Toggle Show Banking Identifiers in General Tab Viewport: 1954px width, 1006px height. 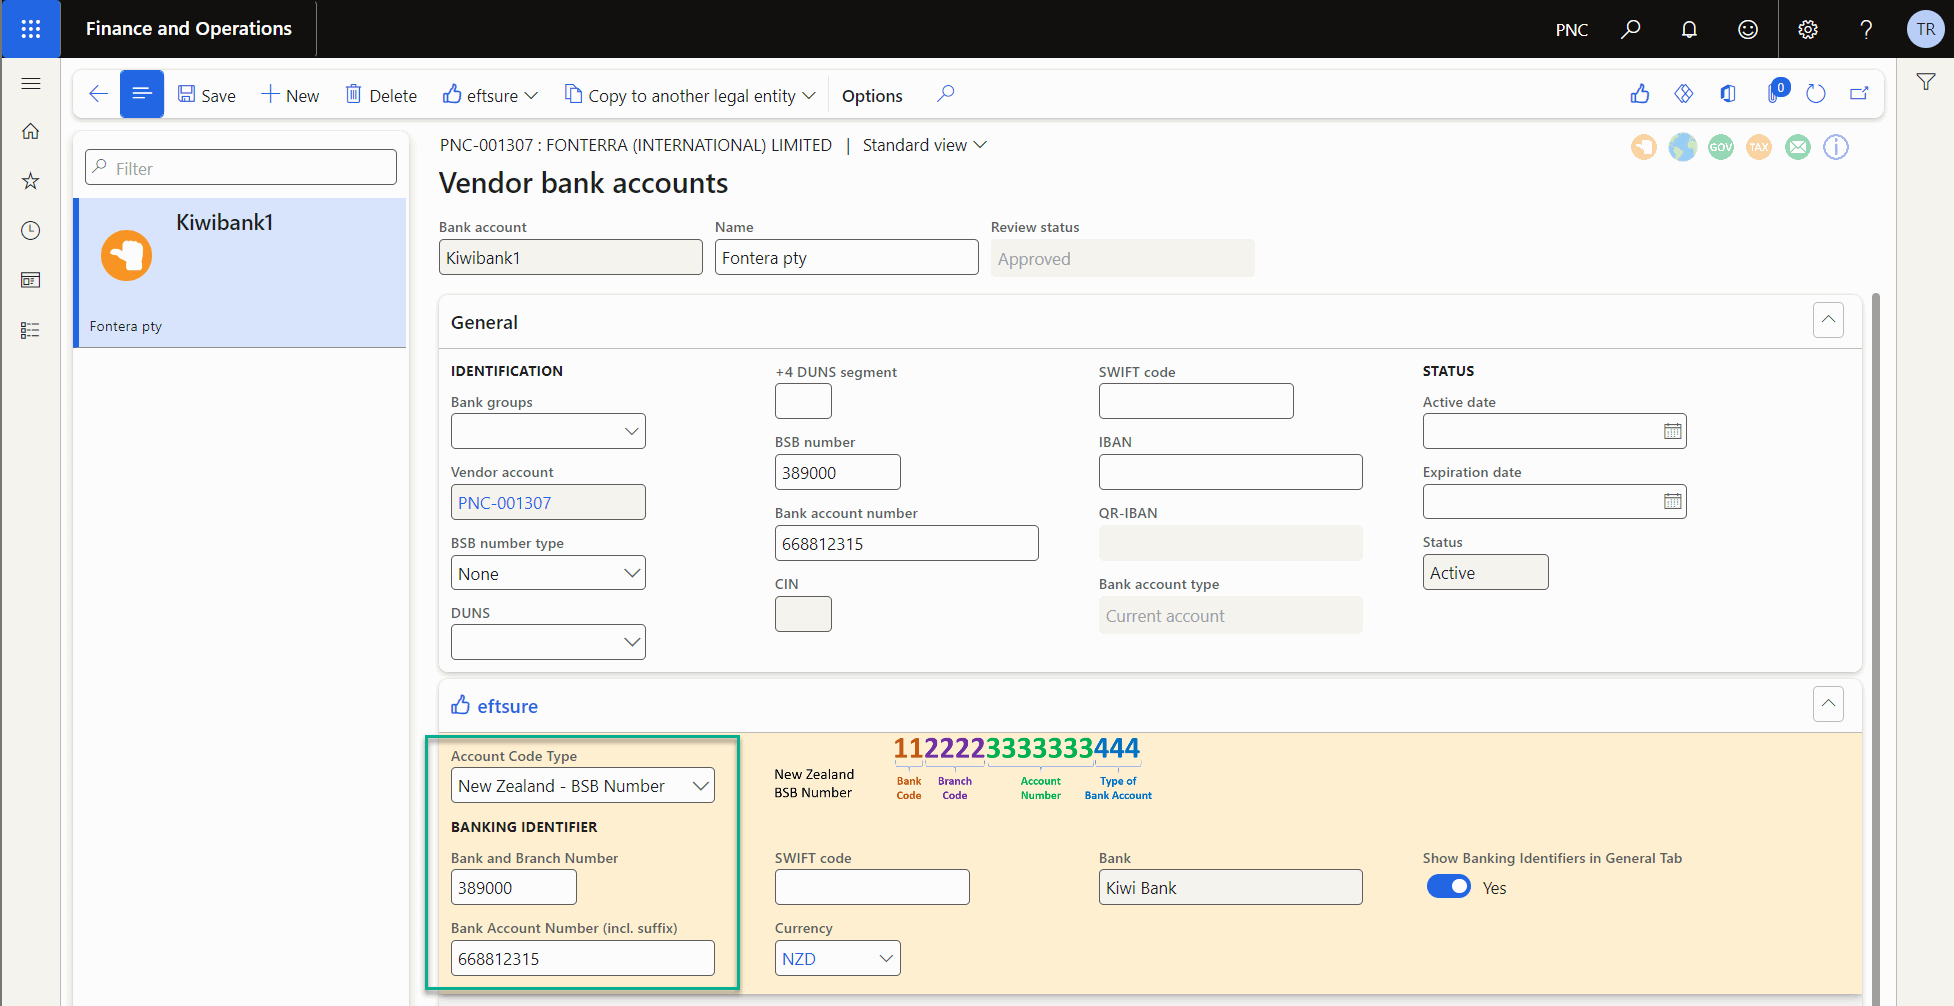pyautogui.click(x=1448, y=887)
